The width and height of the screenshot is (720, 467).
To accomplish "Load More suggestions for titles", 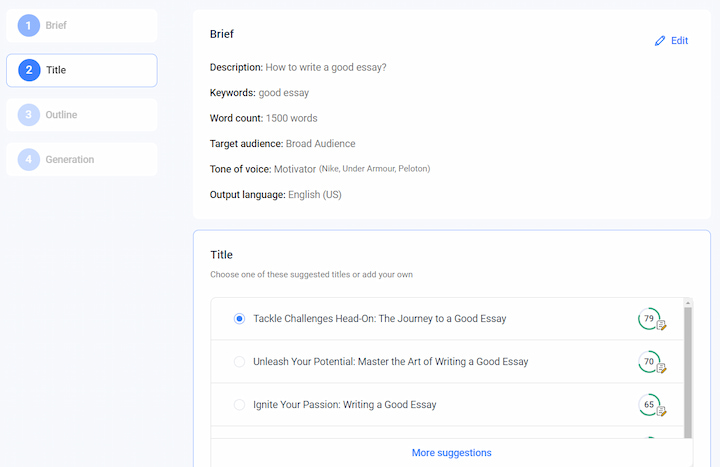I will tap(451, 453).
